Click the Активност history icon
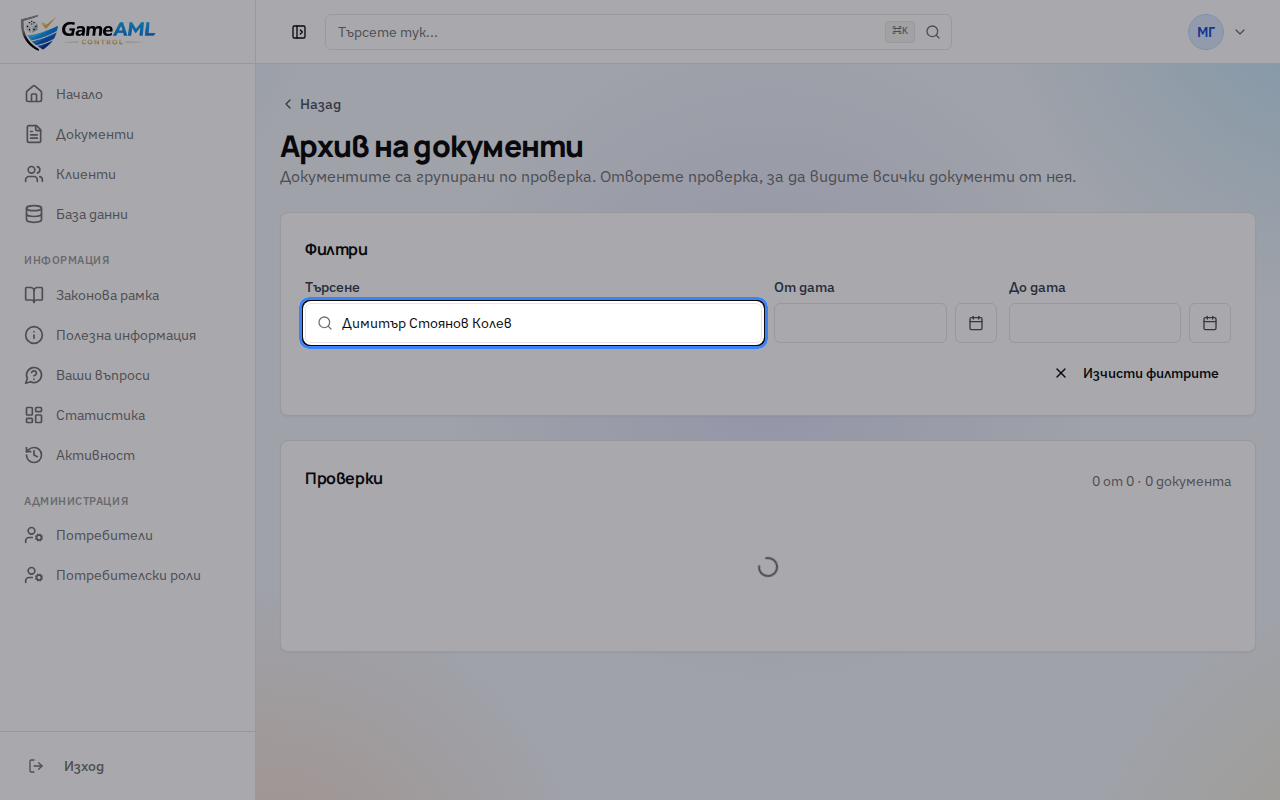This screenshot has height=800, width=1280. tap(34, 455)
